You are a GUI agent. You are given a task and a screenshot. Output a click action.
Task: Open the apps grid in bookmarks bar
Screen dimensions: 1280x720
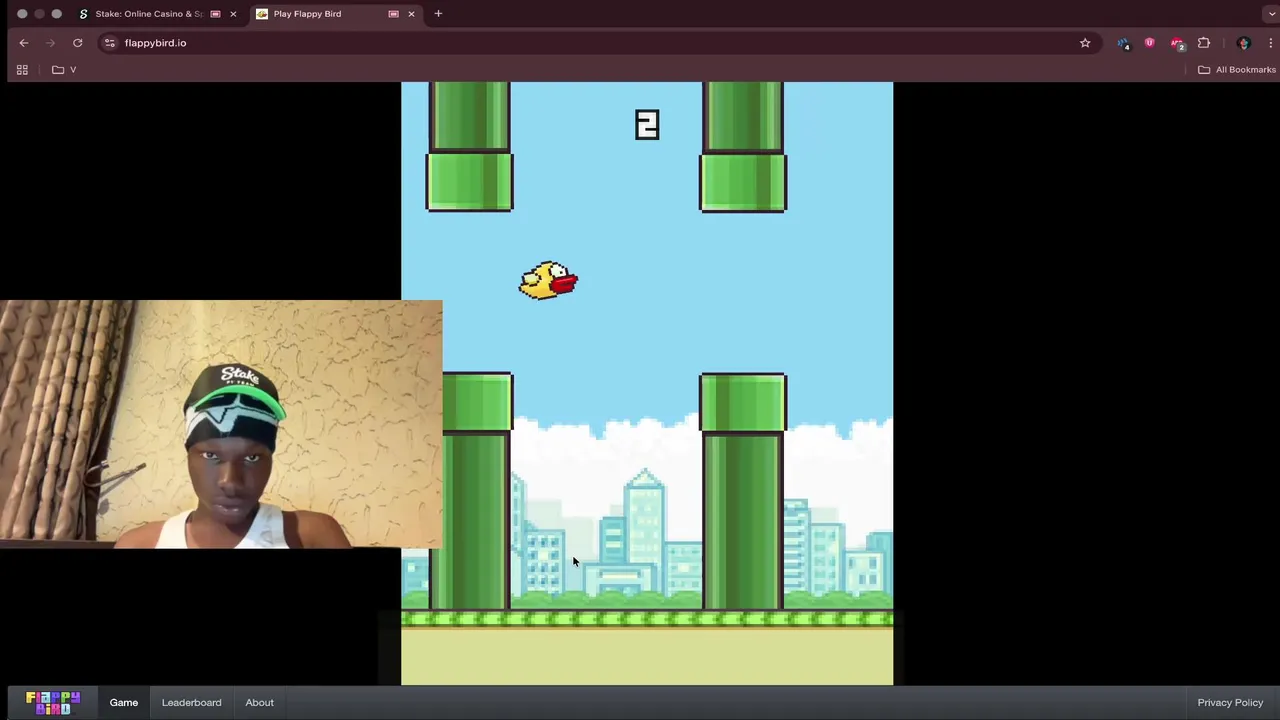click(x=22, y=70)
